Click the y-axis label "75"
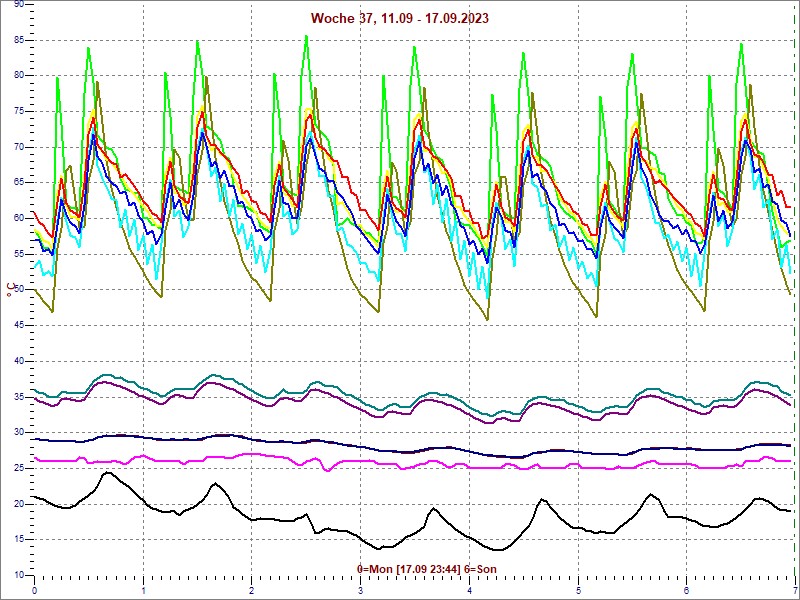 coord(19,111)
